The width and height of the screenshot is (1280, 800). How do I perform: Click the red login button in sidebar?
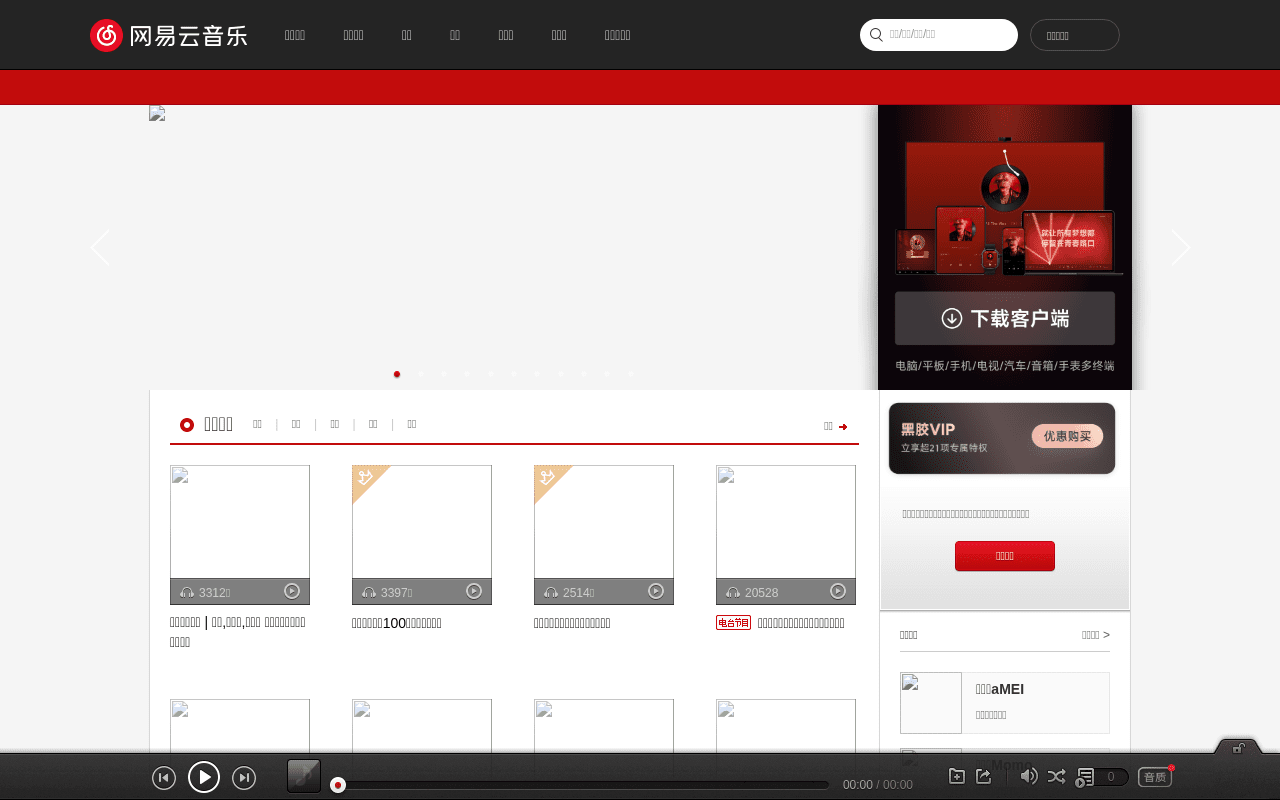pyautogui.click(x=1005, y=556)
